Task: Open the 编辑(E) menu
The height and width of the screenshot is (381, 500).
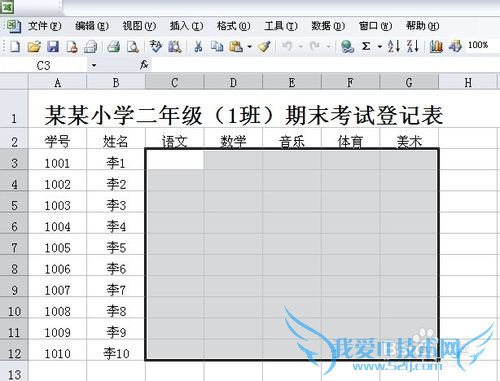Action: pyautogui.click(x=92, y=26)
